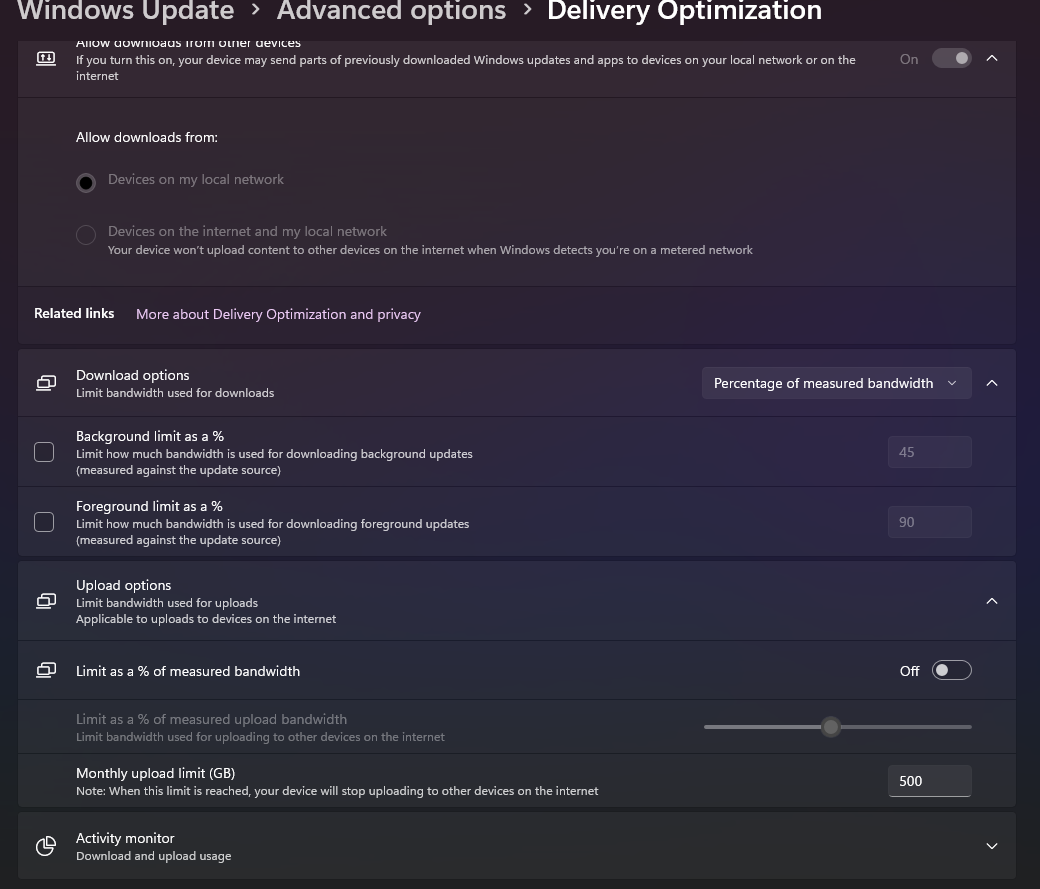Select Devices on the internet and my local network
1040x889 pixels.
(86, 235)
